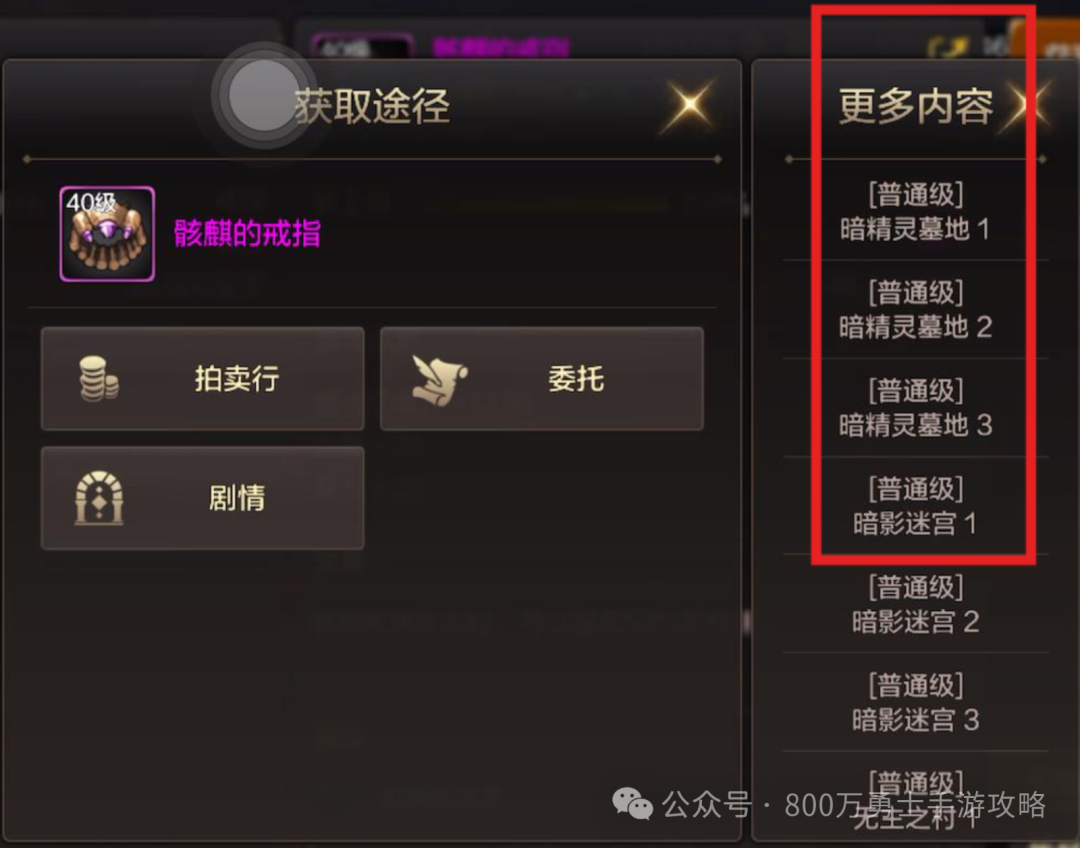This screenshot has height=848, width=1080.
Task: Click the quill scroll commission icon
Action: (x=439, y=379)
